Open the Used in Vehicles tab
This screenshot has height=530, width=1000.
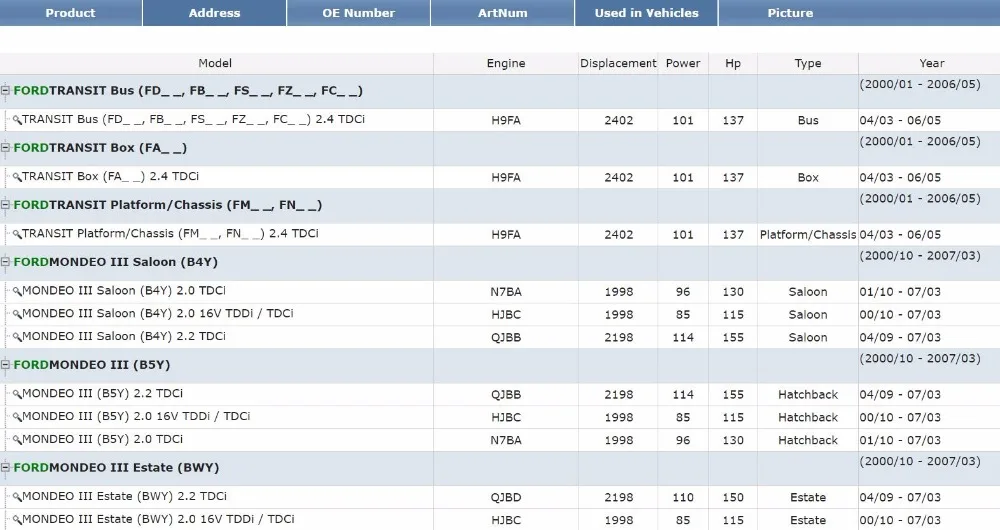646,13
